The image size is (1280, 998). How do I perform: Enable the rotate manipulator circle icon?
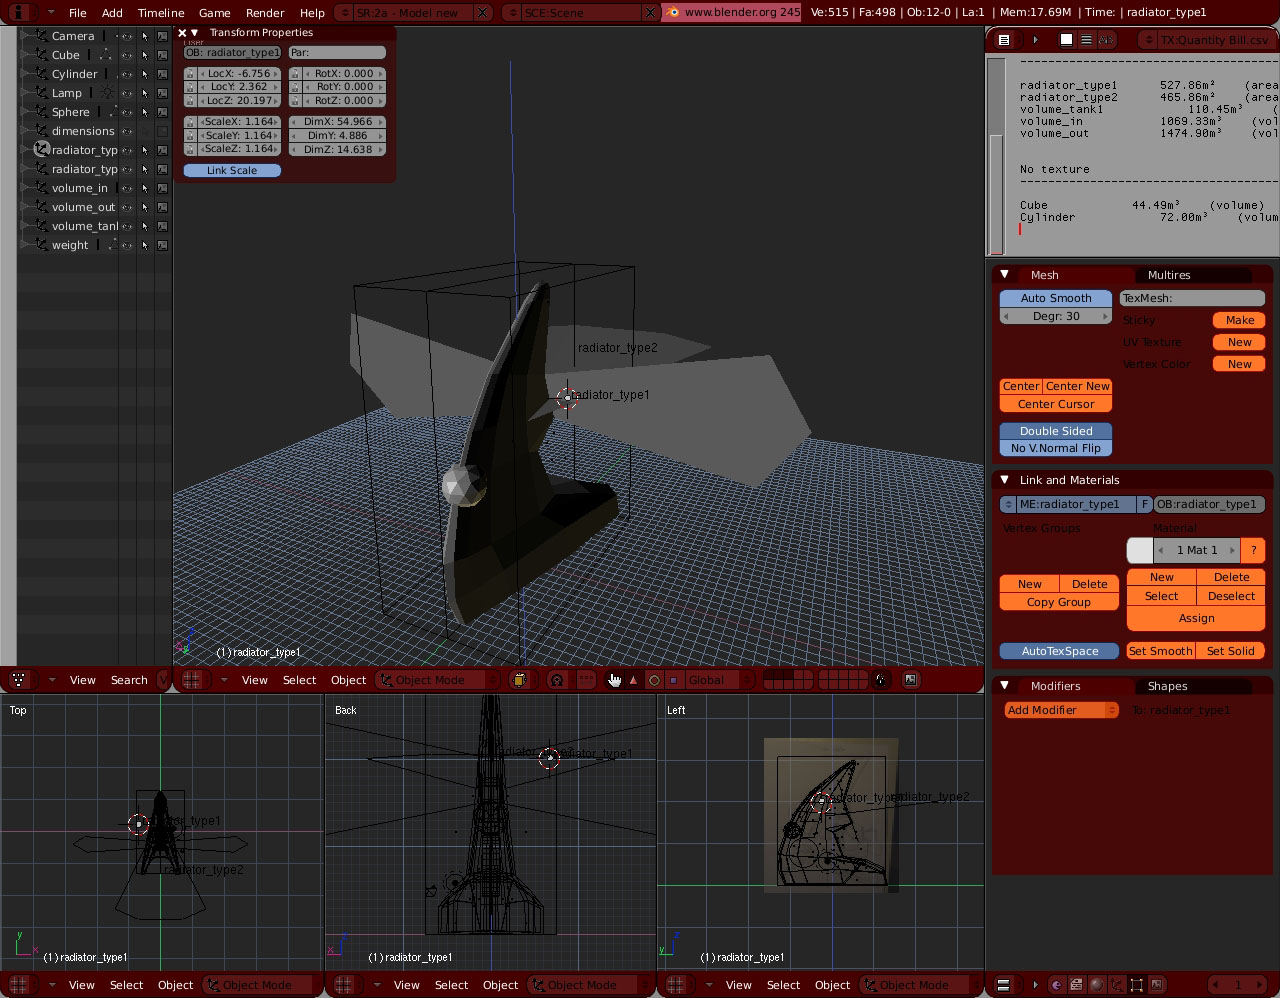point(654,680)
